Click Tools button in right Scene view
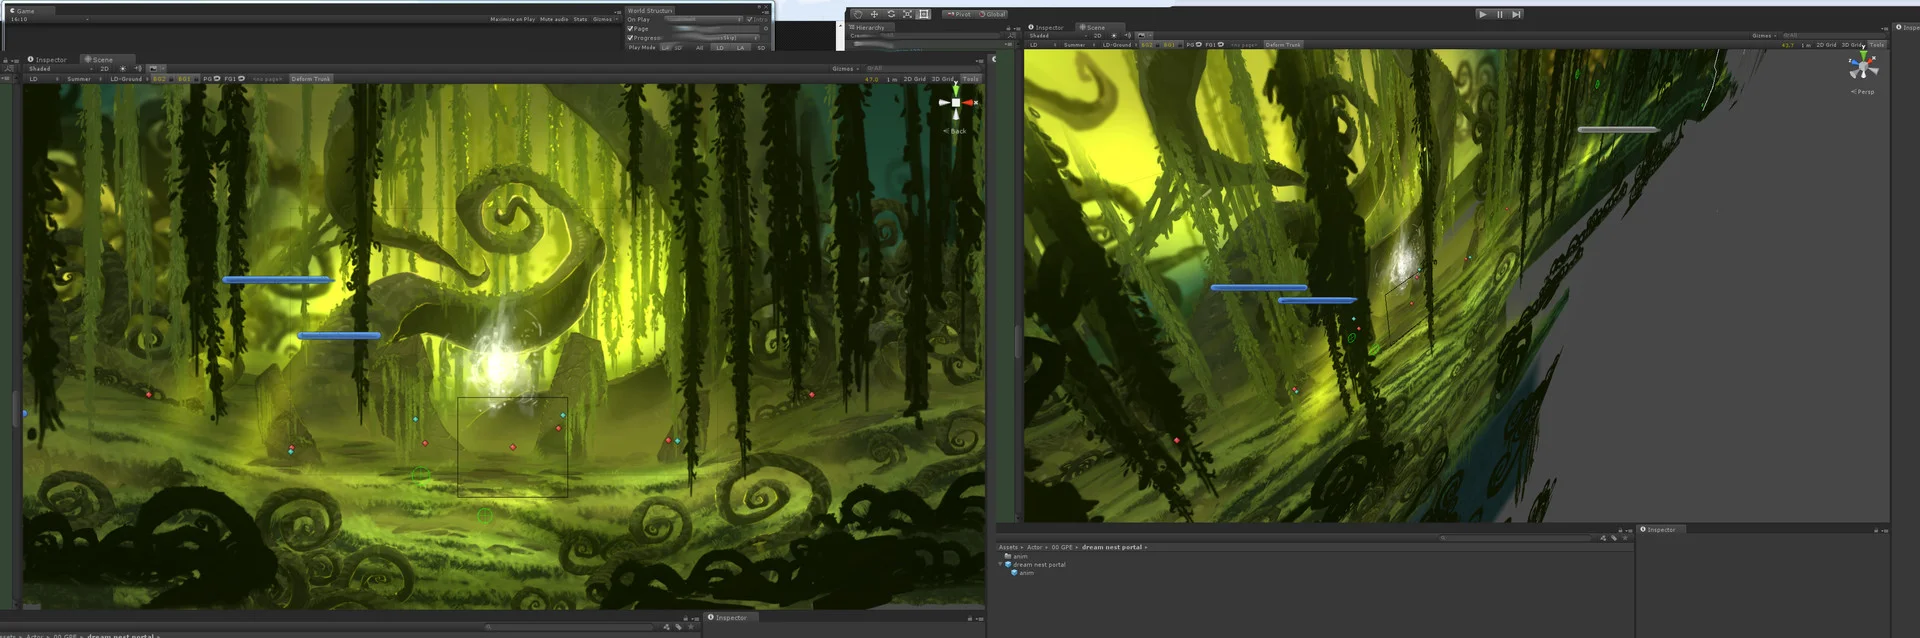The height and width of the screenshot is (638, 1920). (1877, 45)
